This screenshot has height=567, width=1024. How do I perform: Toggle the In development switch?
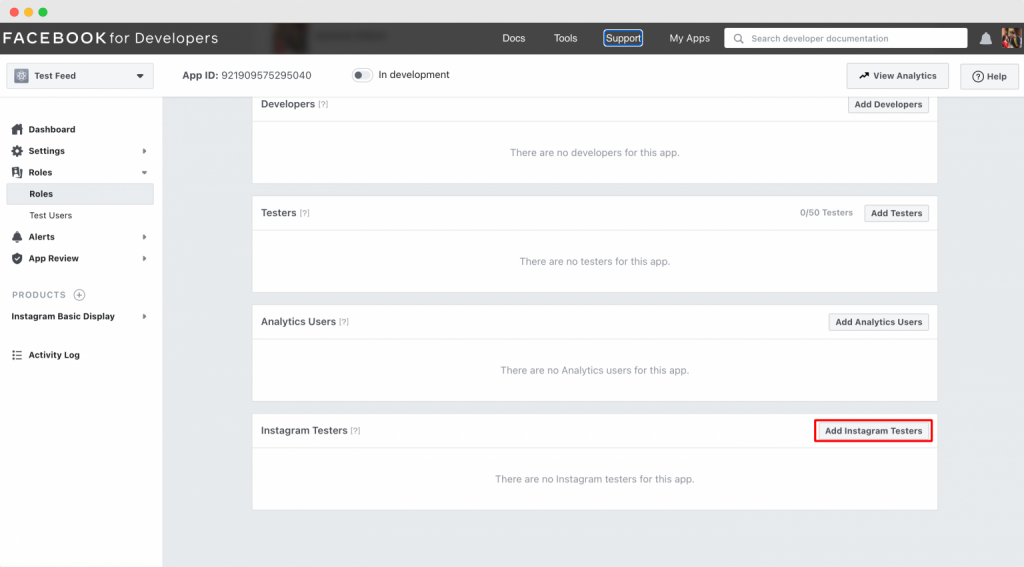[x=362, y=75]
